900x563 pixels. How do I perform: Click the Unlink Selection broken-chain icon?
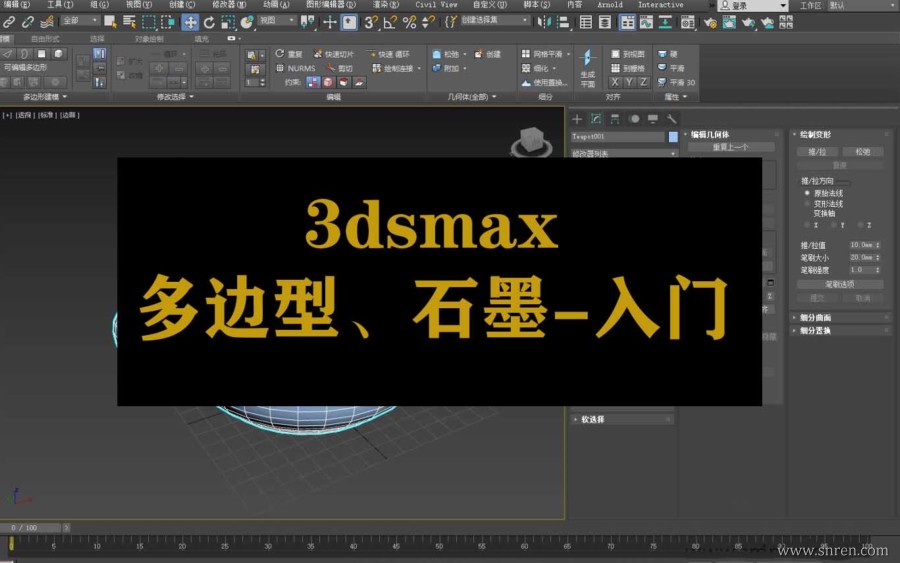28,22
